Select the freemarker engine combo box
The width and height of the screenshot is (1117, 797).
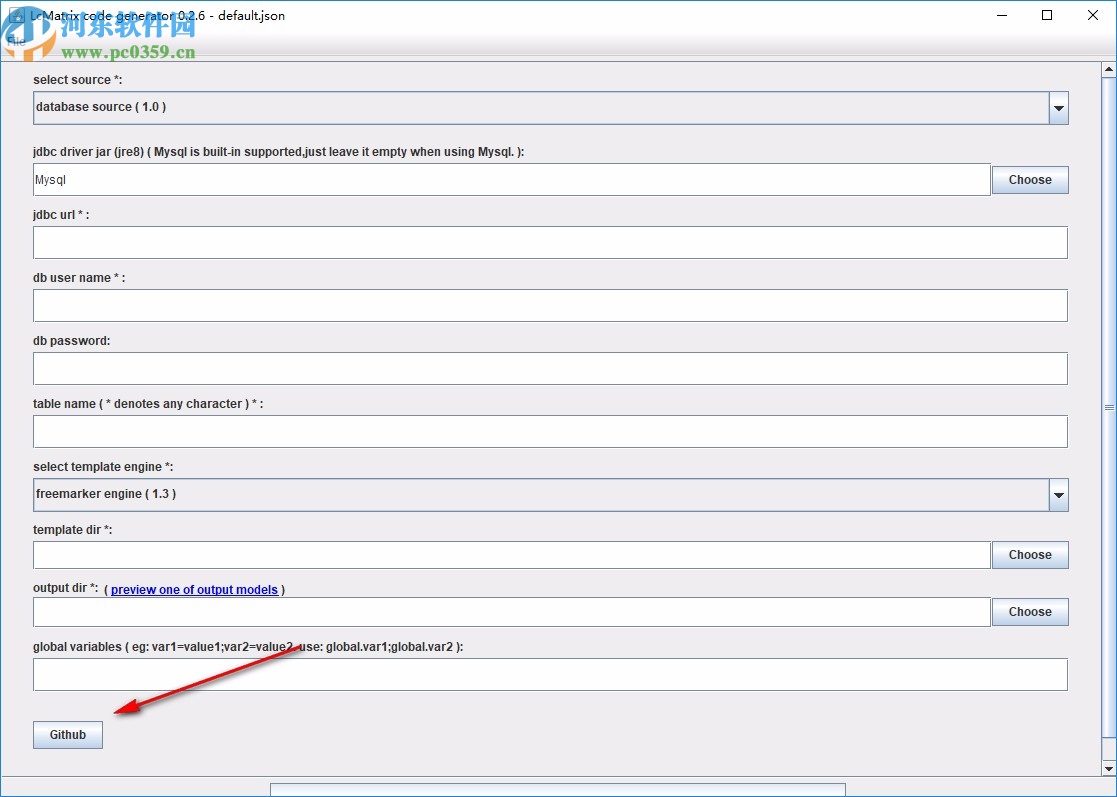tap(551, 494)
